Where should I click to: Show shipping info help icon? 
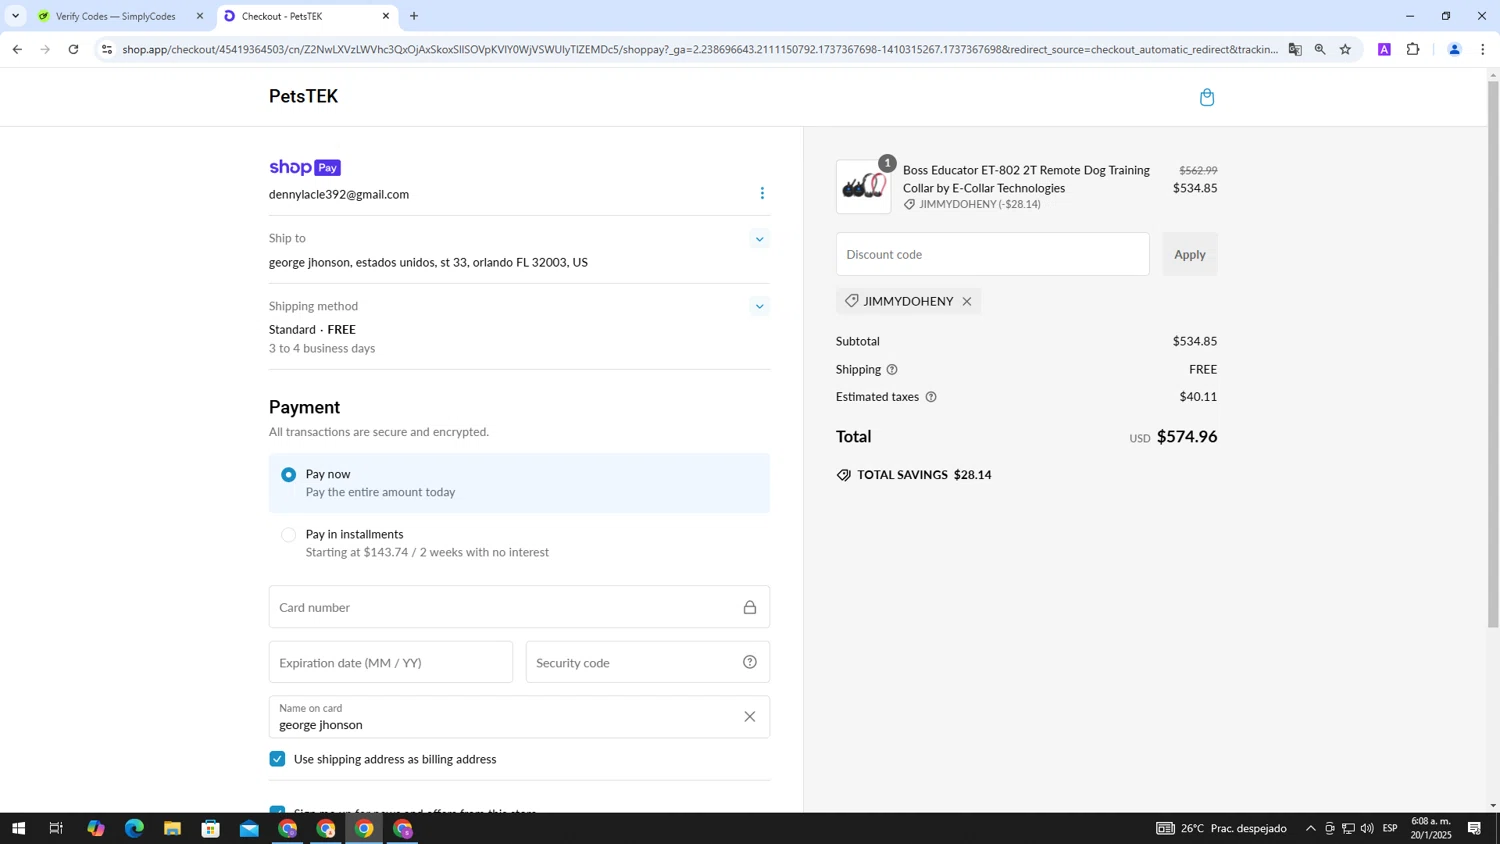coord(892,369)
